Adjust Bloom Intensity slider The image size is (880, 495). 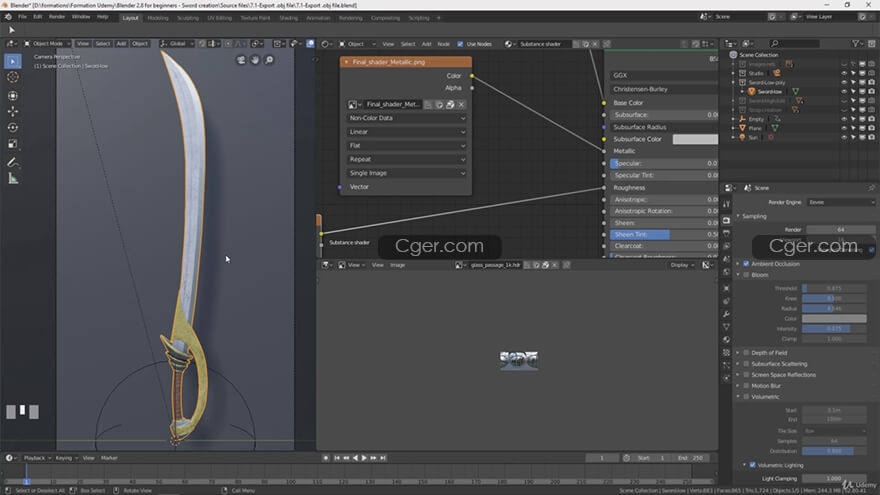[833, 329]
